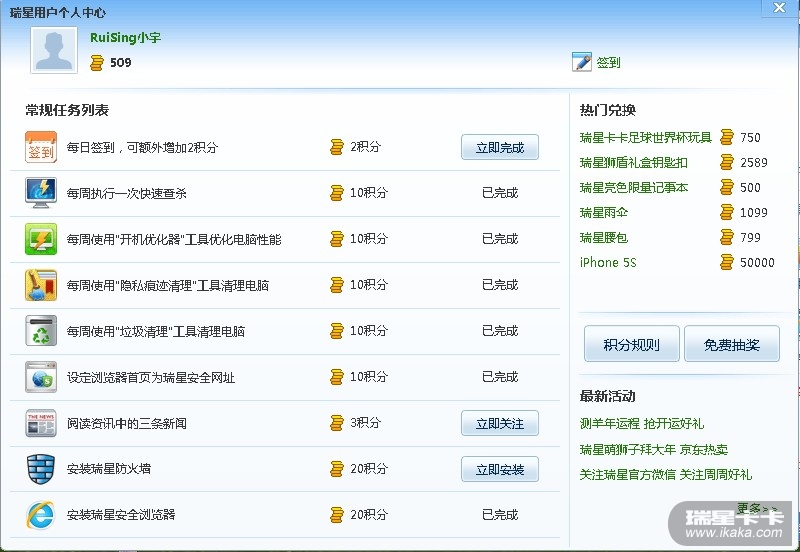The width and height of the screenshot is (800, 552).
Task: Click coin icon in 瑞星安全浏览器 row
Action: [337, 515]
